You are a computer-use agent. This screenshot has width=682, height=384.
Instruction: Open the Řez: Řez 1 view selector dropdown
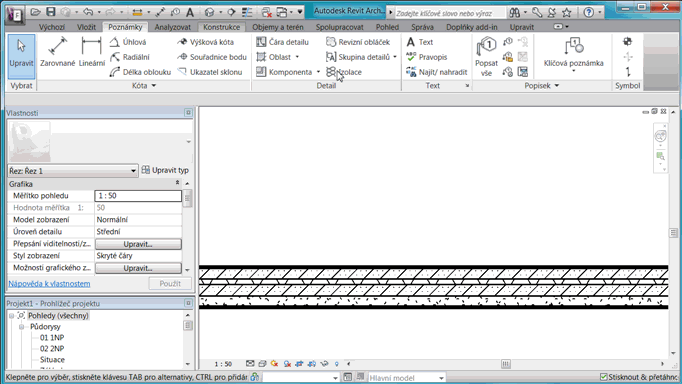(133, 171)
